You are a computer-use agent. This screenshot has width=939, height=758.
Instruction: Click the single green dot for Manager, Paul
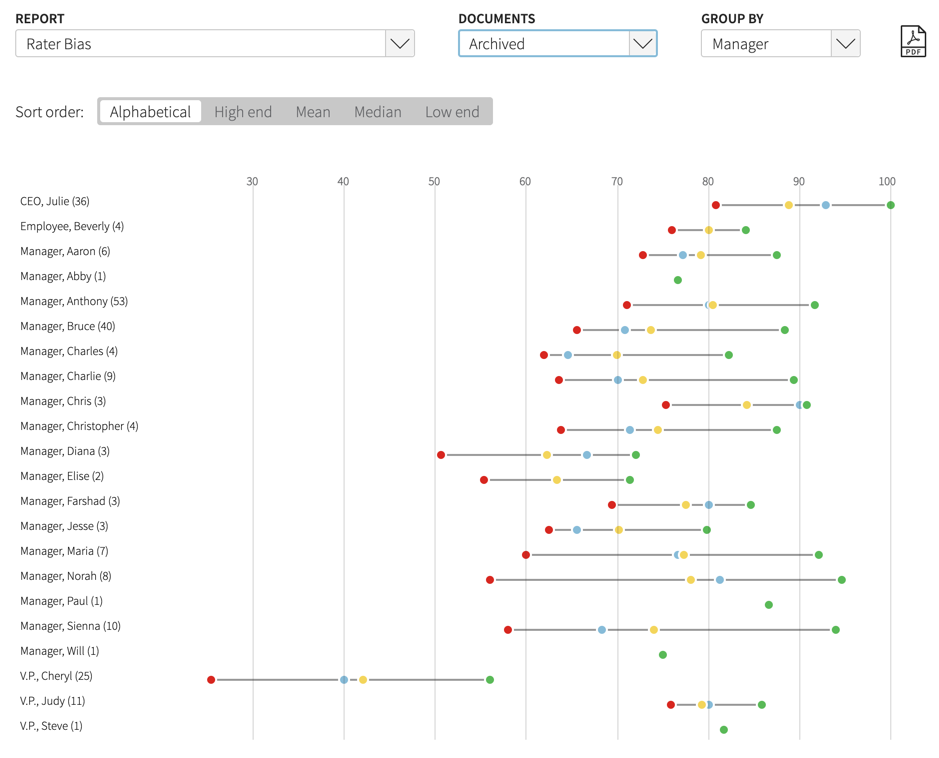coord(768,604)
